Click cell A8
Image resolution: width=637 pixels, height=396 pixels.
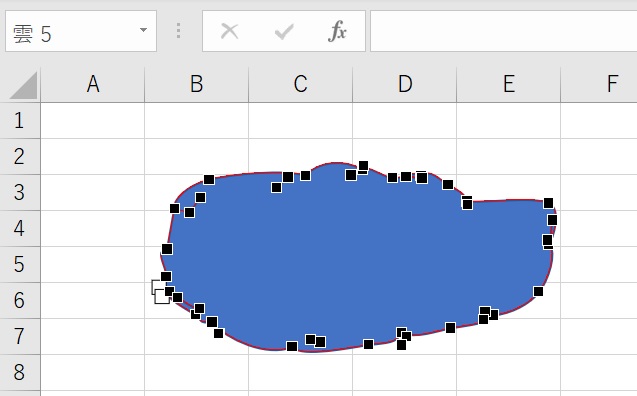tap(93, 372)
